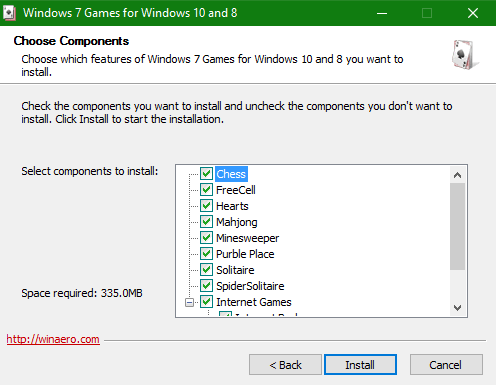Click the installer card icon in title bar

click(9, 13)
